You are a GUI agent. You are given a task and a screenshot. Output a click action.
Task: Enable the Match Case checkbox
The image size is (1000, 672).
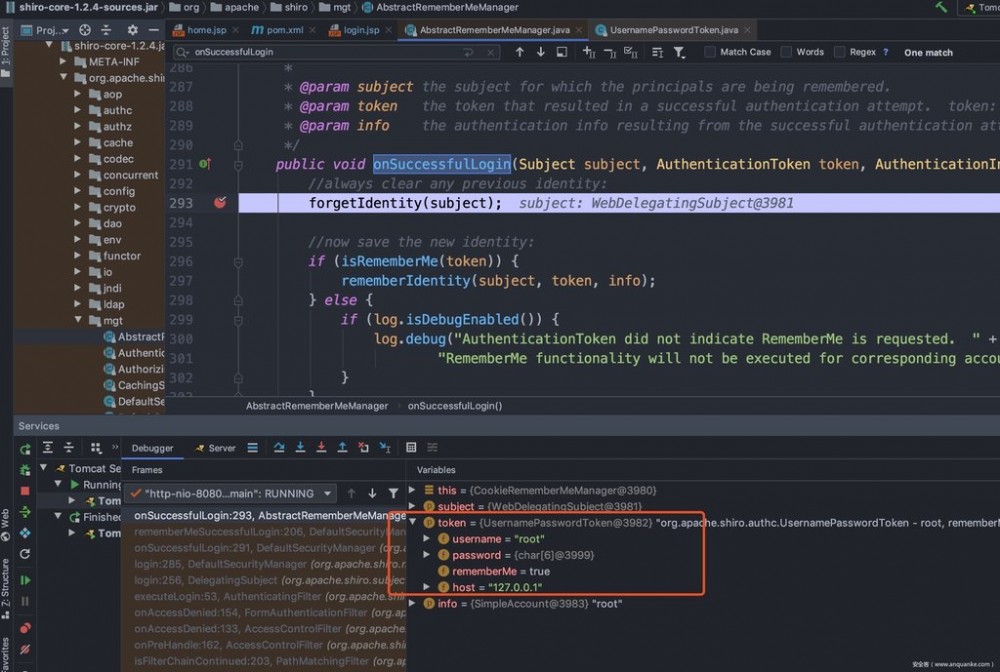pos(710,52)
